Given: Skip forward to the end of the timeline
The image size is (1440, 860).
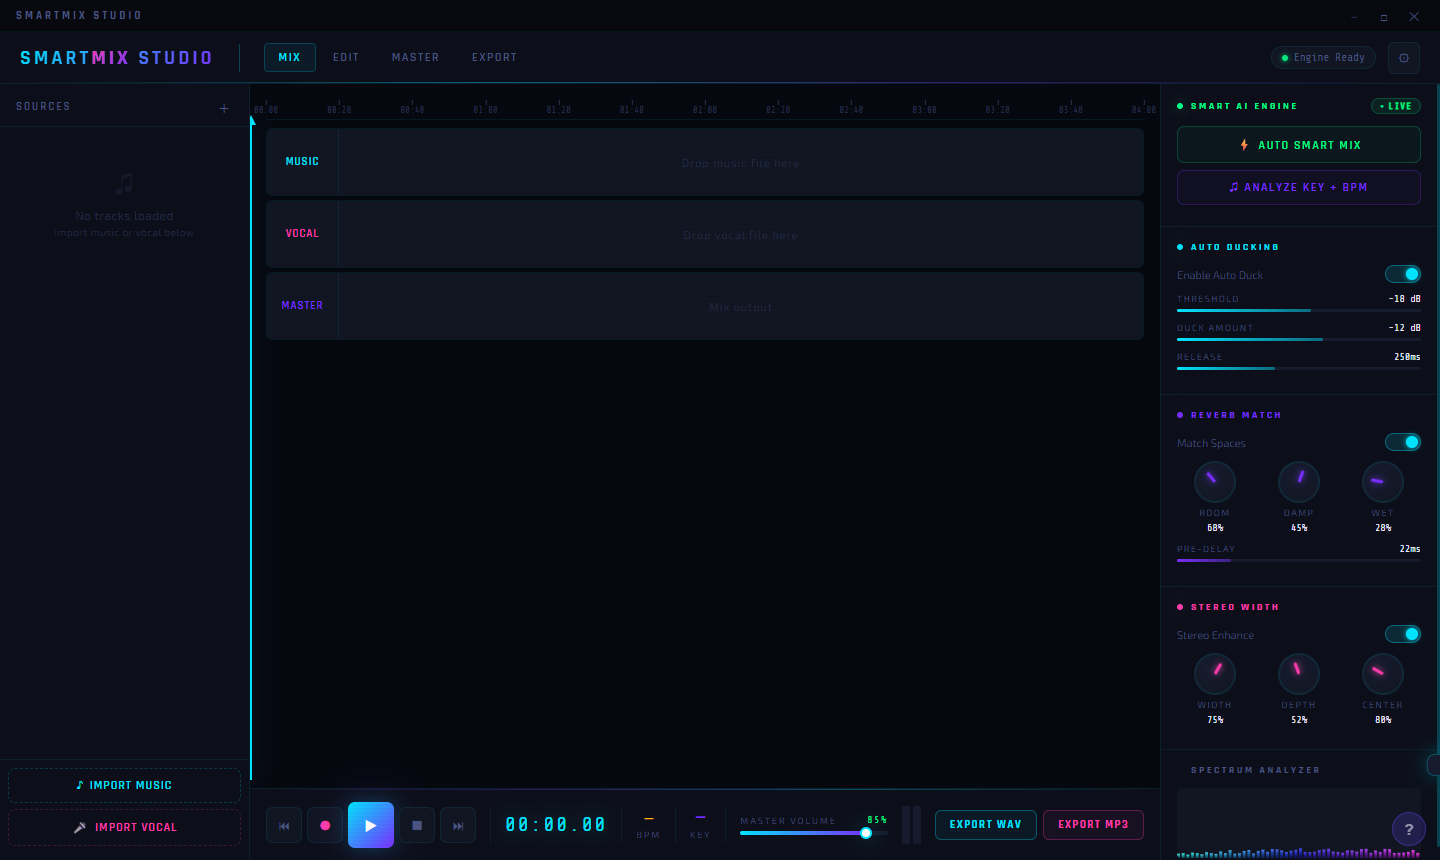Looking at the screenshot, I should [x=458, y=825].
